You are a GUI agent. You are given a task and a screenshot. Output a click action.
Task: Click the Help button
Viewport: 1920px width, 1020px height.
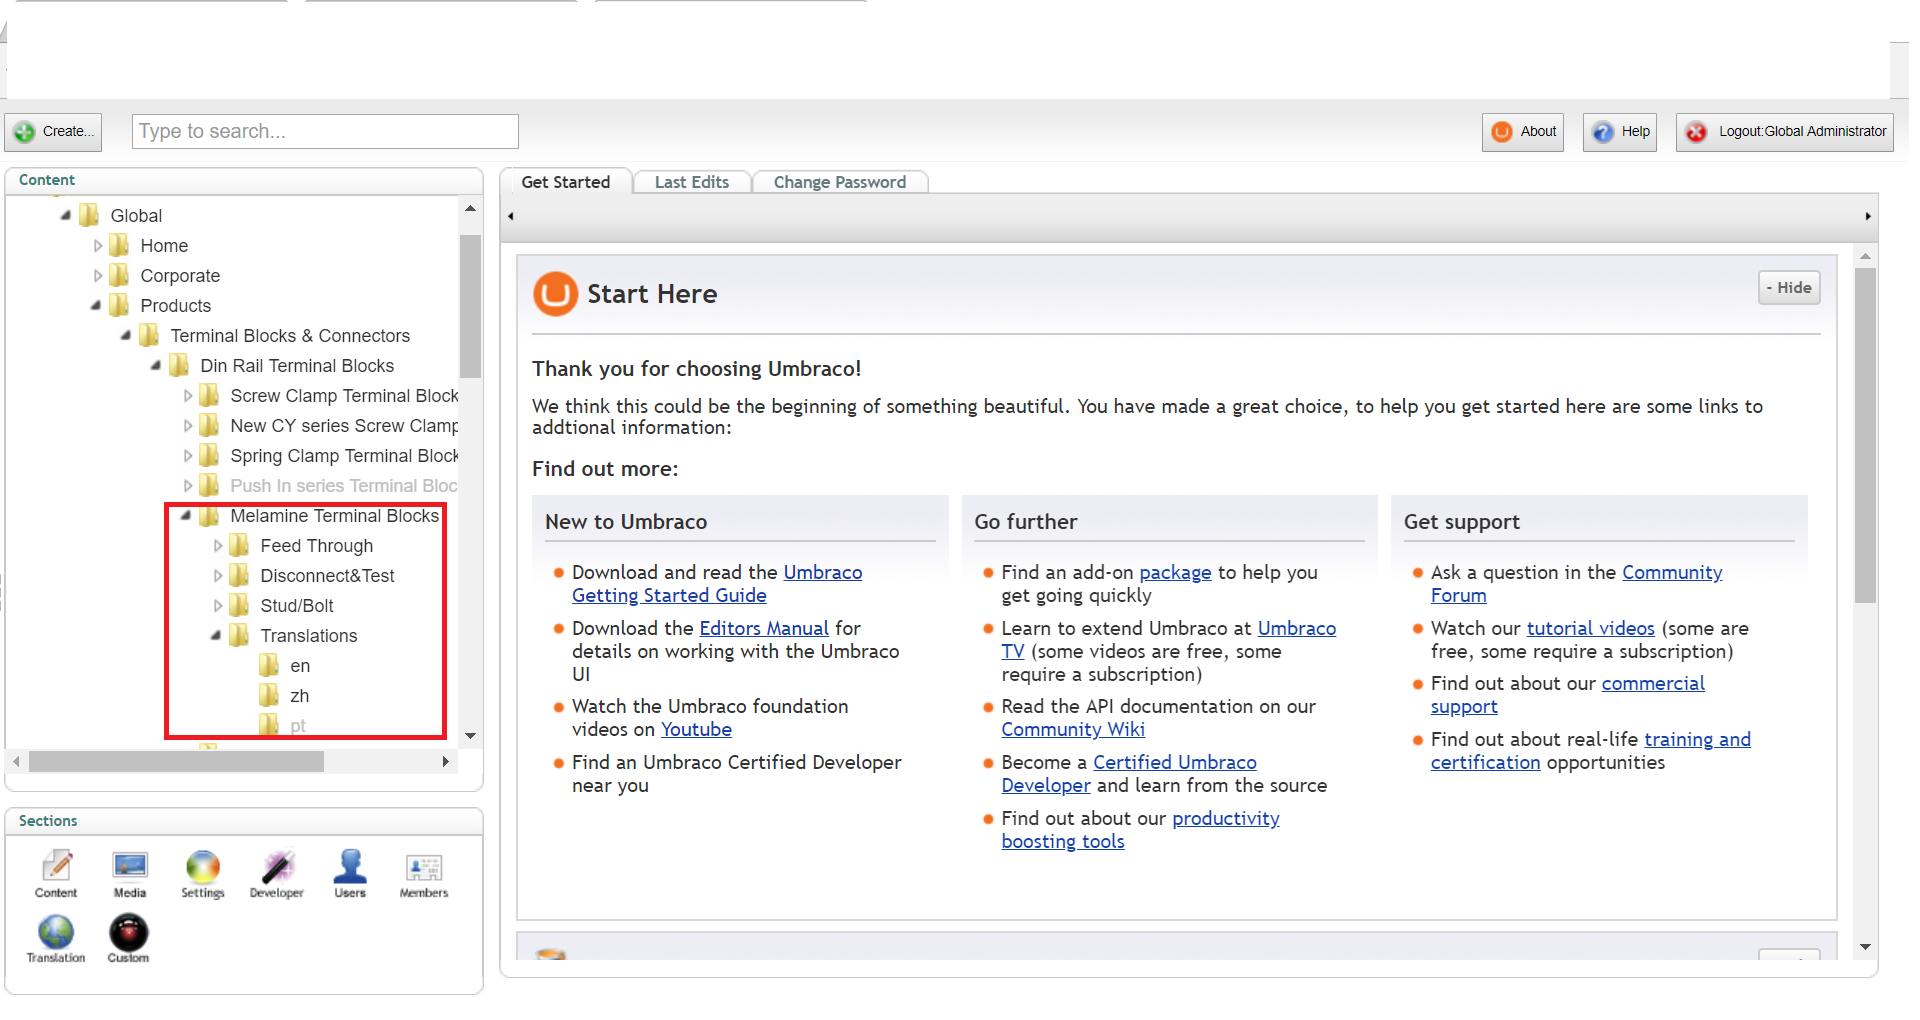(1620, 131)
